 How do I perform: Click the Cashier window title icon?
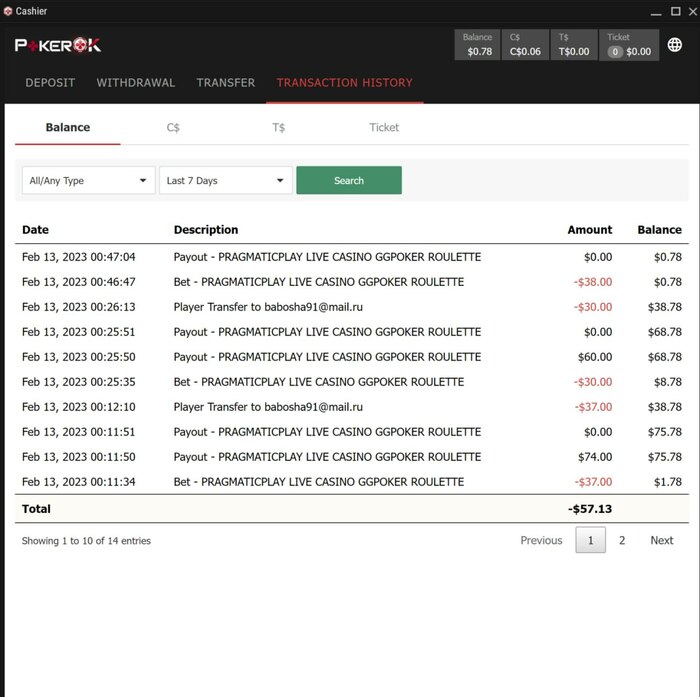(x=8, y=11)
